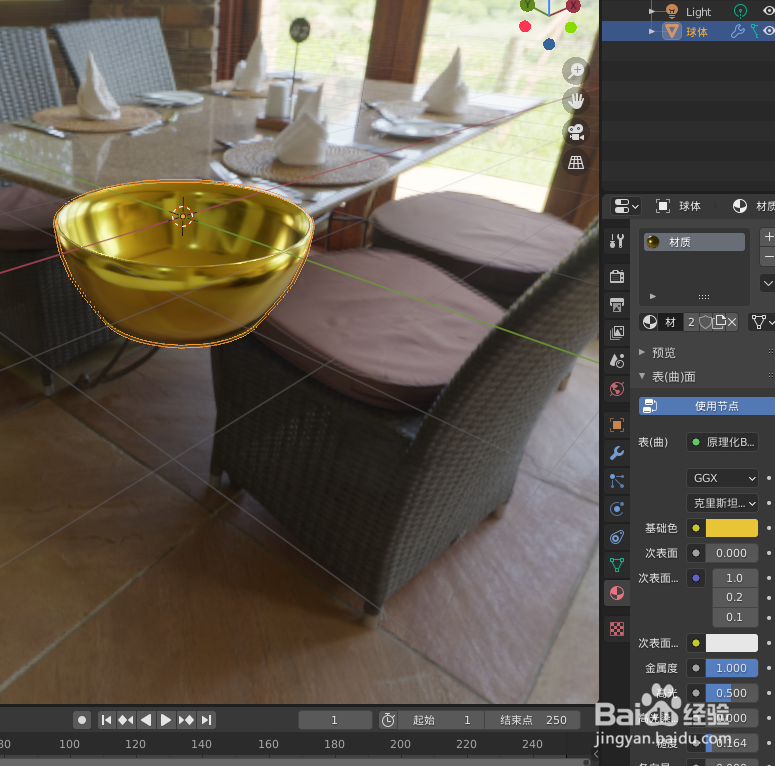This screenshot has width=775, height=766.
Task: Jump to next keyframe
Action: [186, 720]
